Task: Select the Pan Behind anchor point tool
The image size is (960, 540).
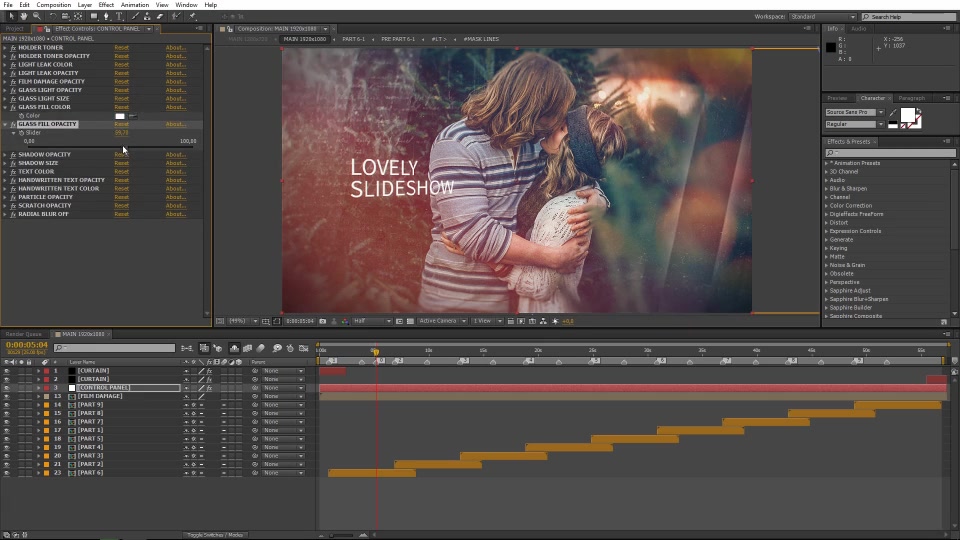Action: click(x=78, y=17)
